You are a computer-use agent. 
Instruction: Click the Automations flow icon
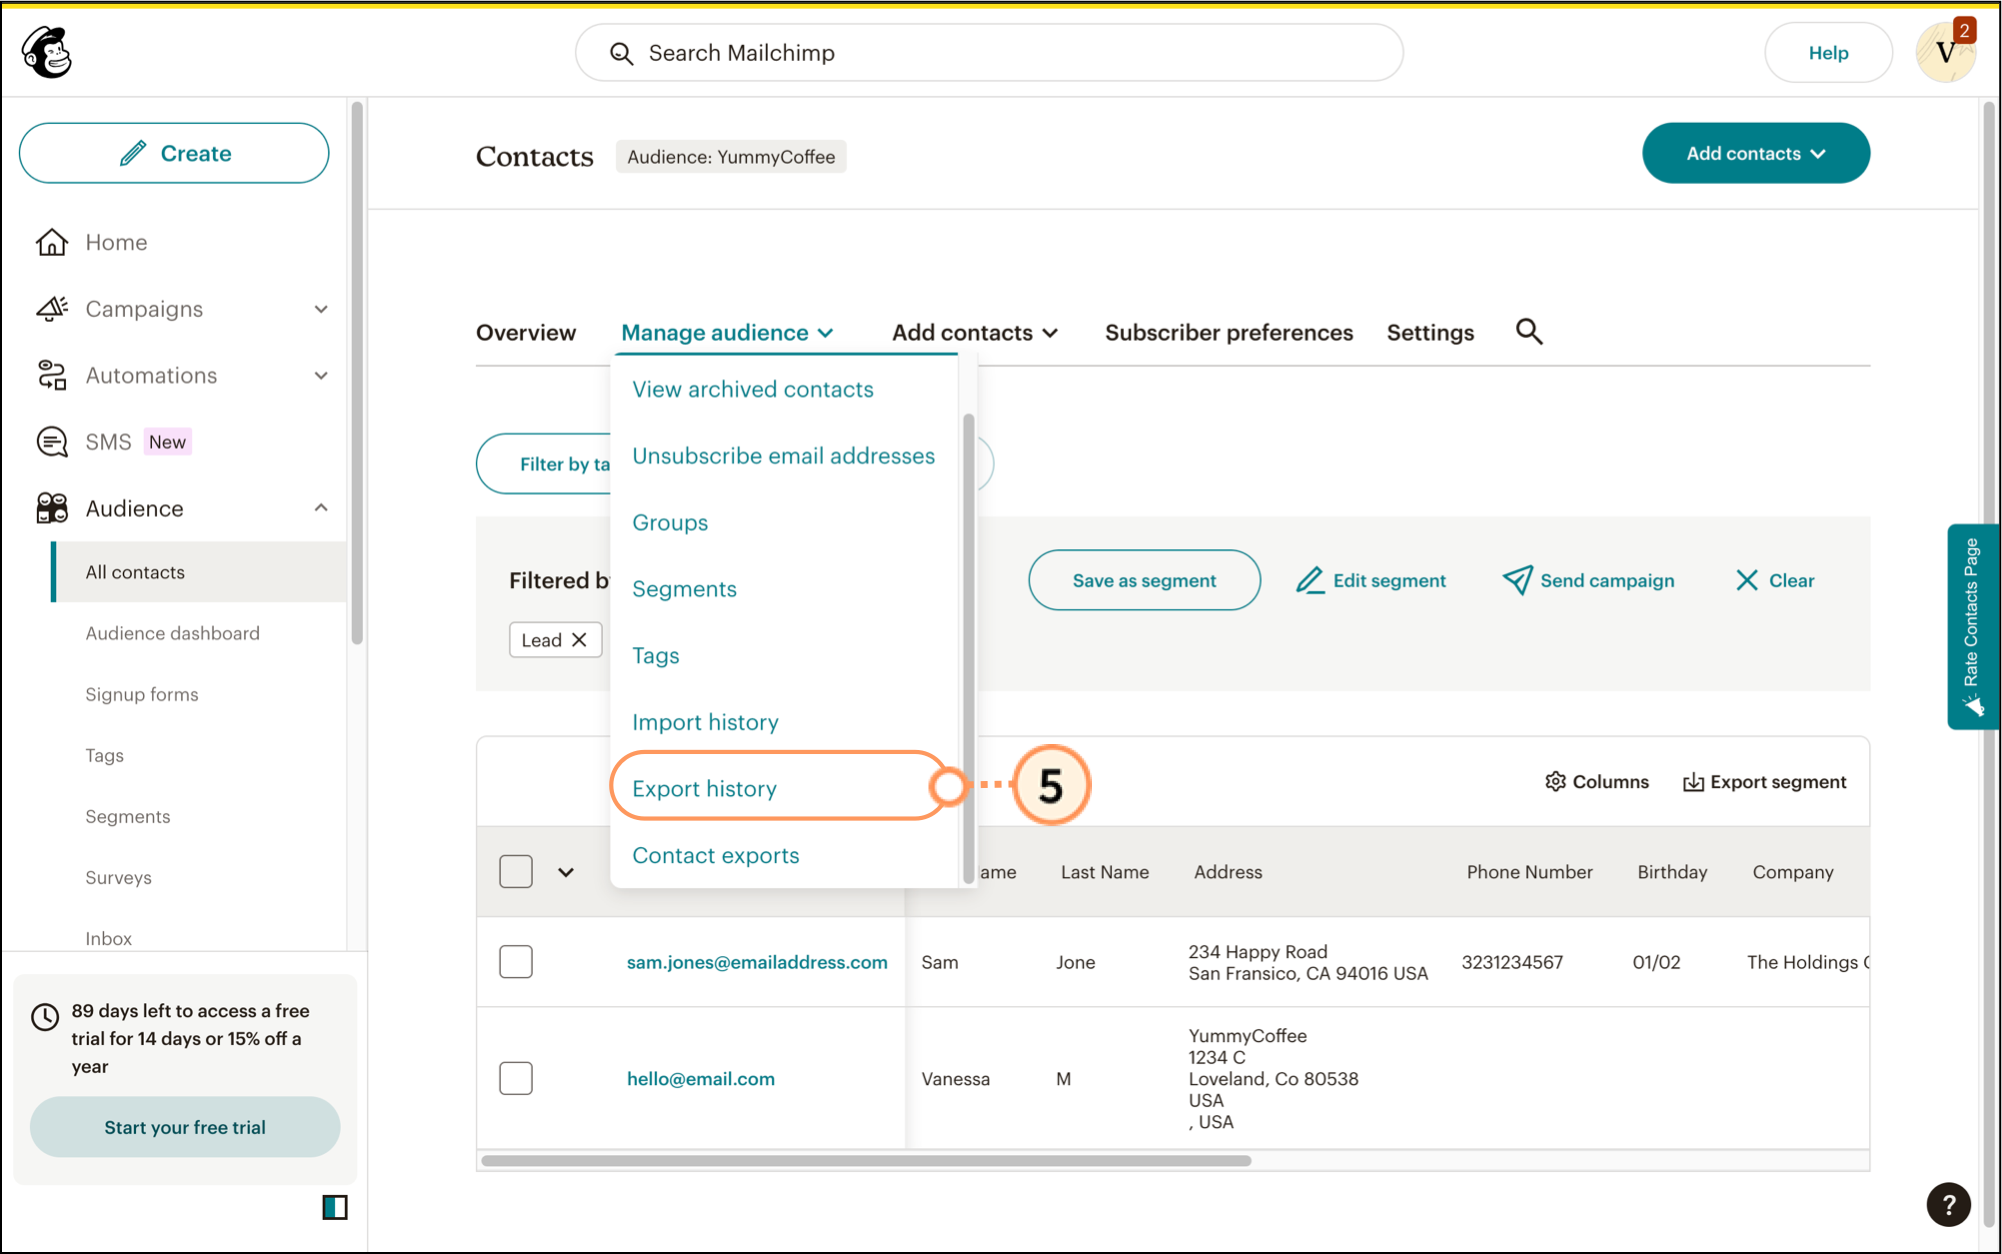[x=52, y=375]
